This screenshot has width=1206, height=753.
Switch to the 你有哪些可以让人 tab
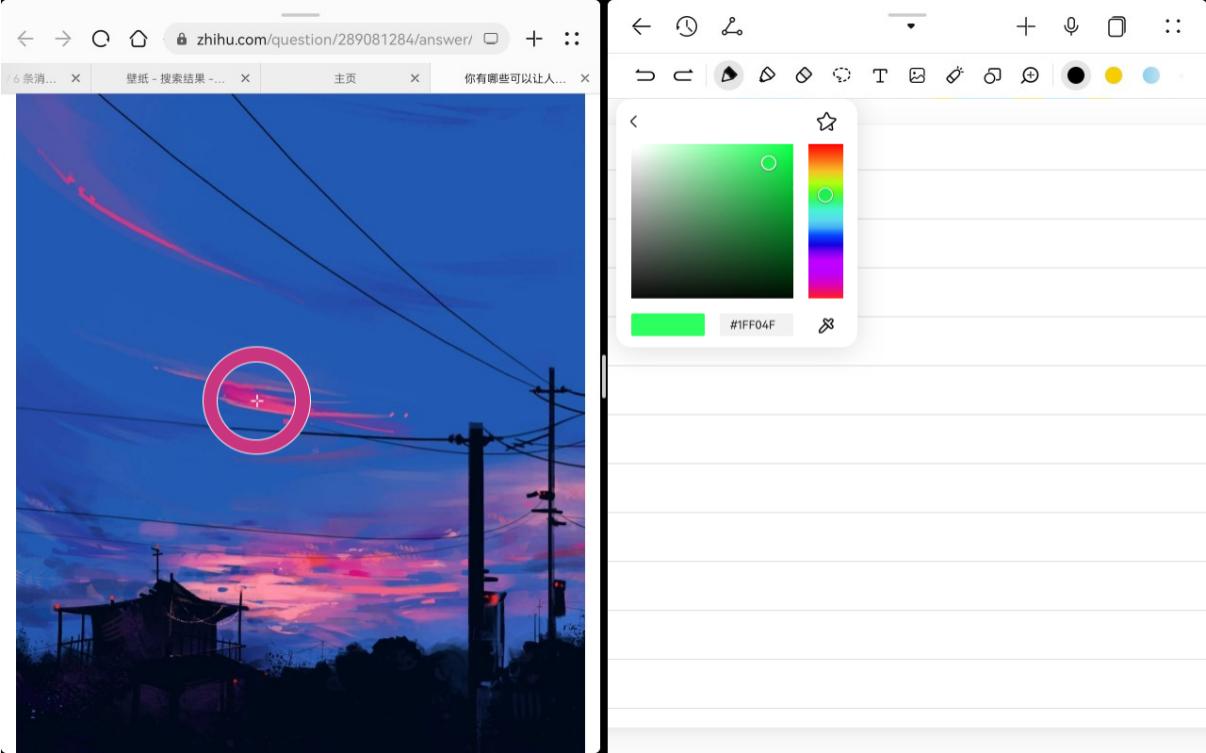click(515, 78)
